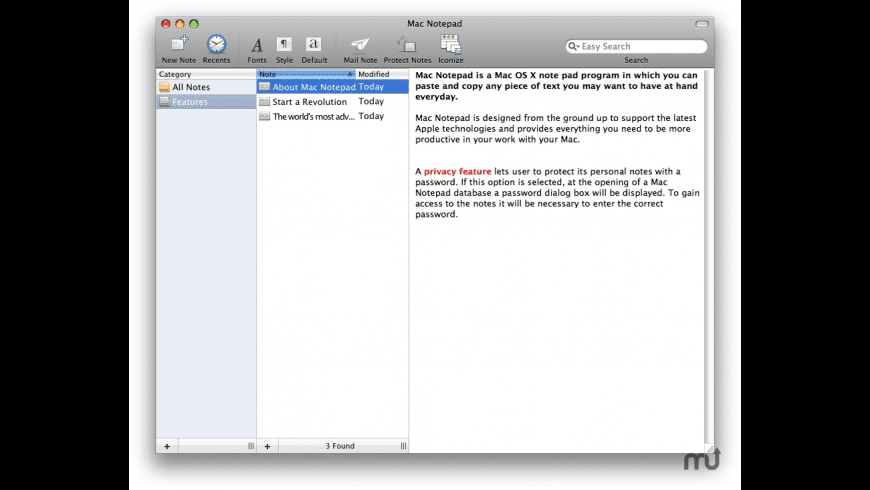Grab the note list resize handle
Image resolution: width=870 pixels, height=490 pixels.
click(x=403, y=446)
